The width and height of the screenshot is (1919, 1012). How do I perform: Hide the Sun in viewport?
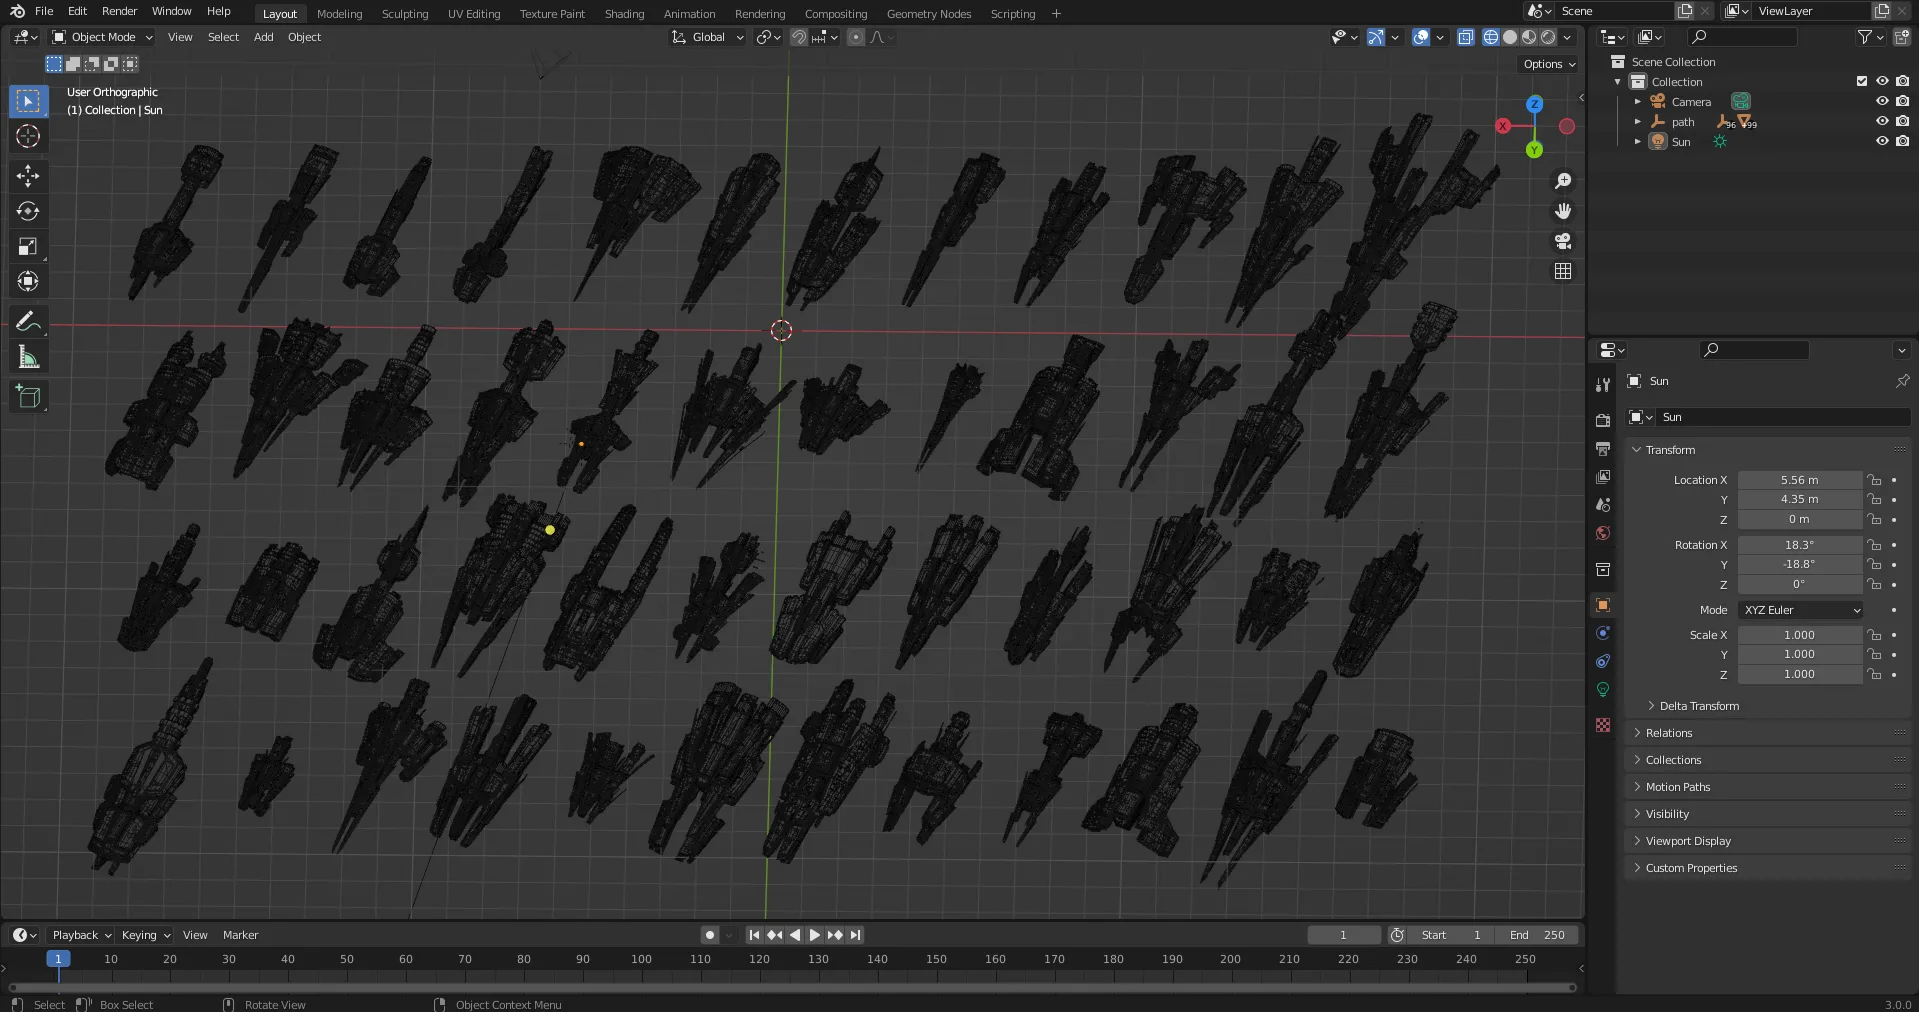[x=1882, y=141]
